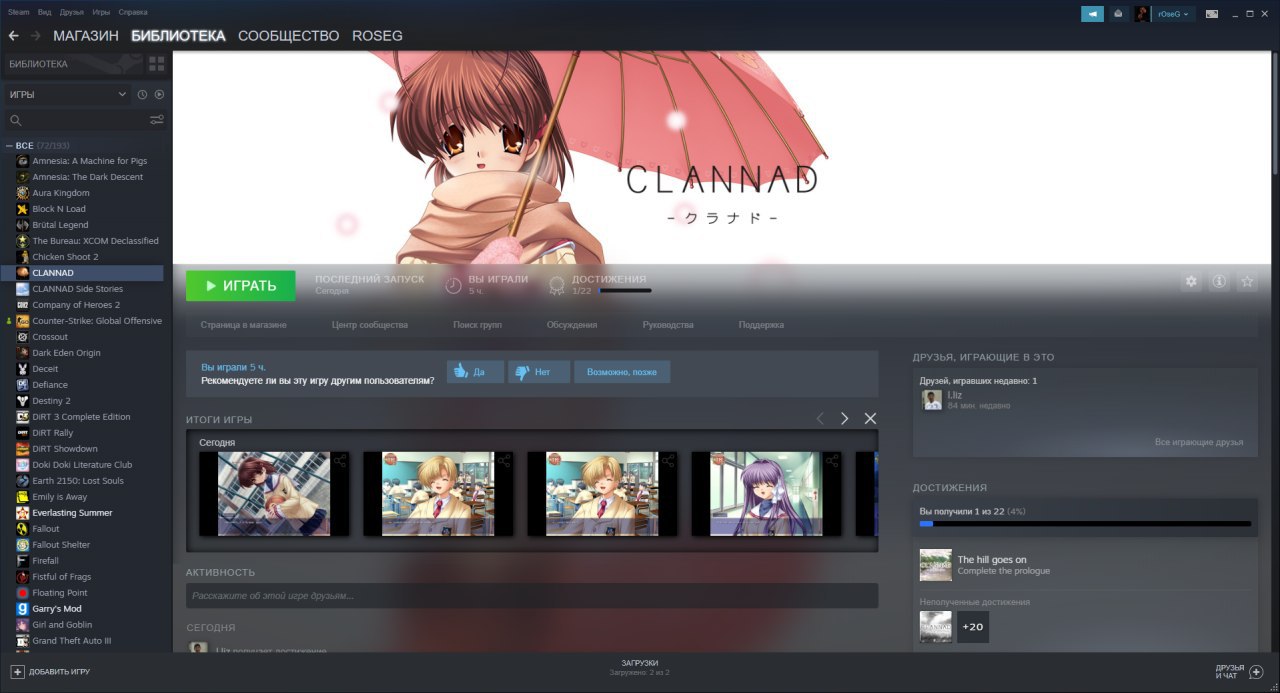
Task: Click the main page vertical scrollbar
Action: (1274, 115)
